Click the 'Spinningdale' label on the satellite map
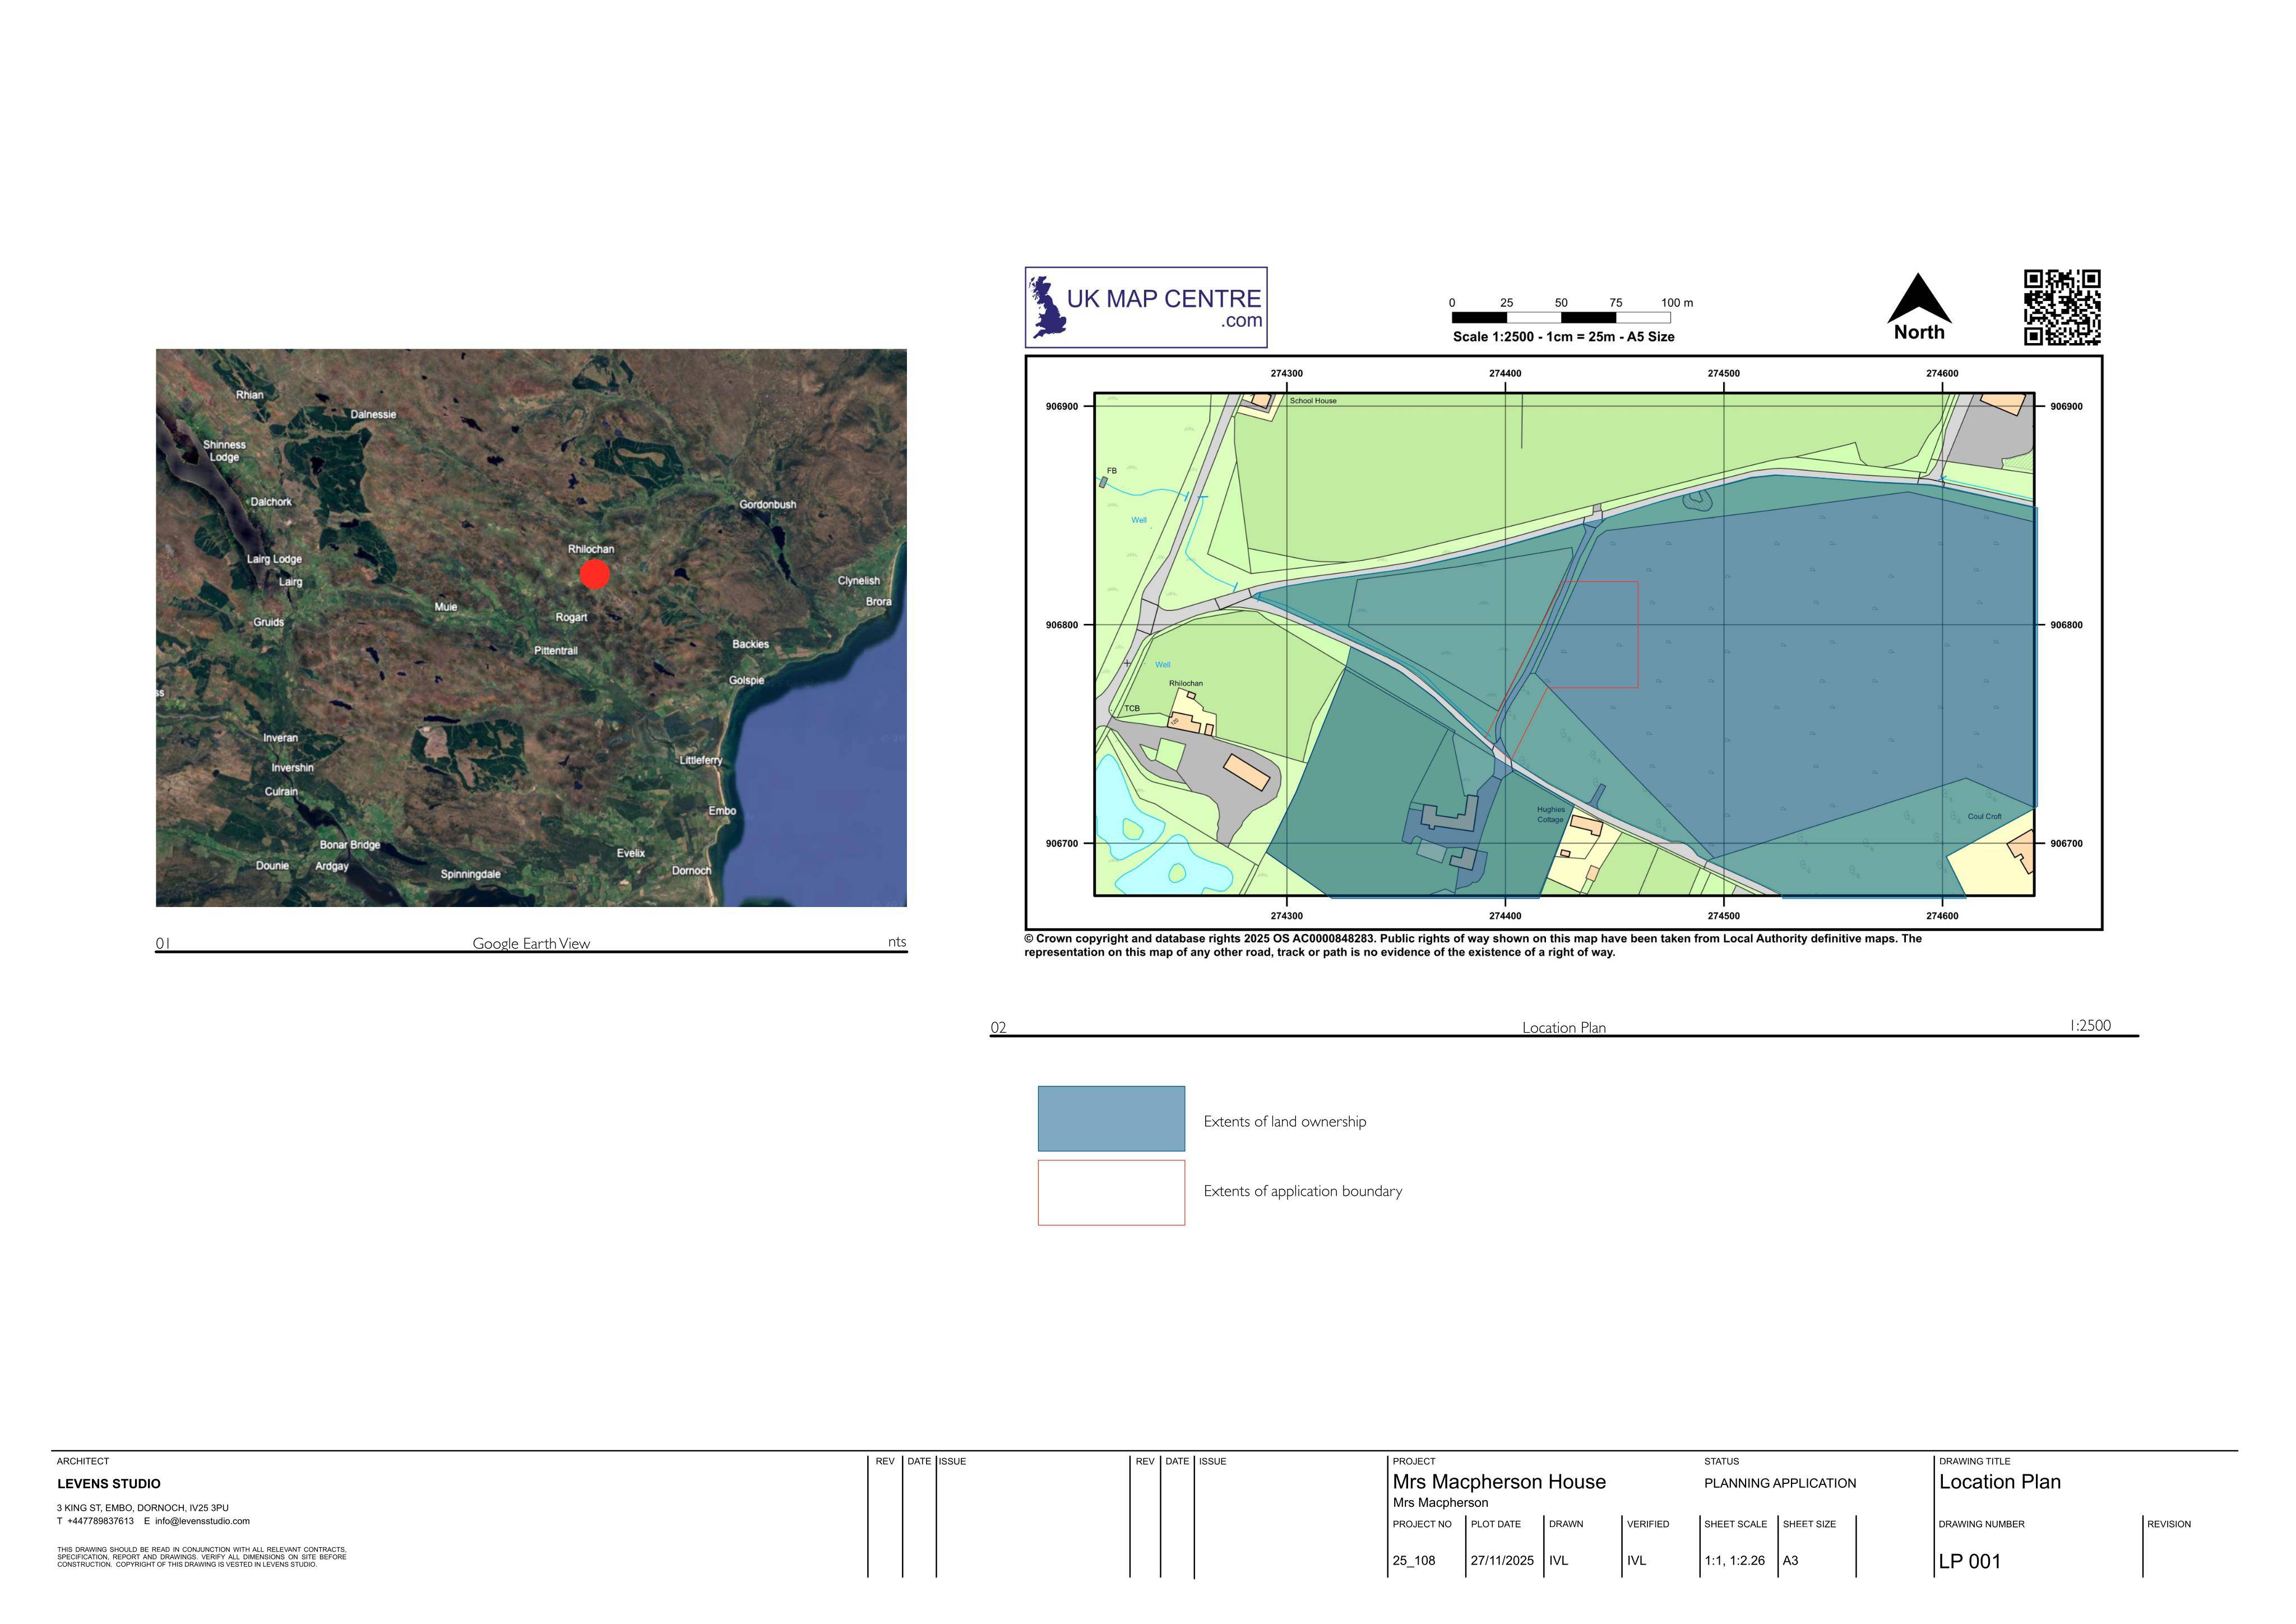This screenshot has width=2296, height=1624. tap(470, 874)
